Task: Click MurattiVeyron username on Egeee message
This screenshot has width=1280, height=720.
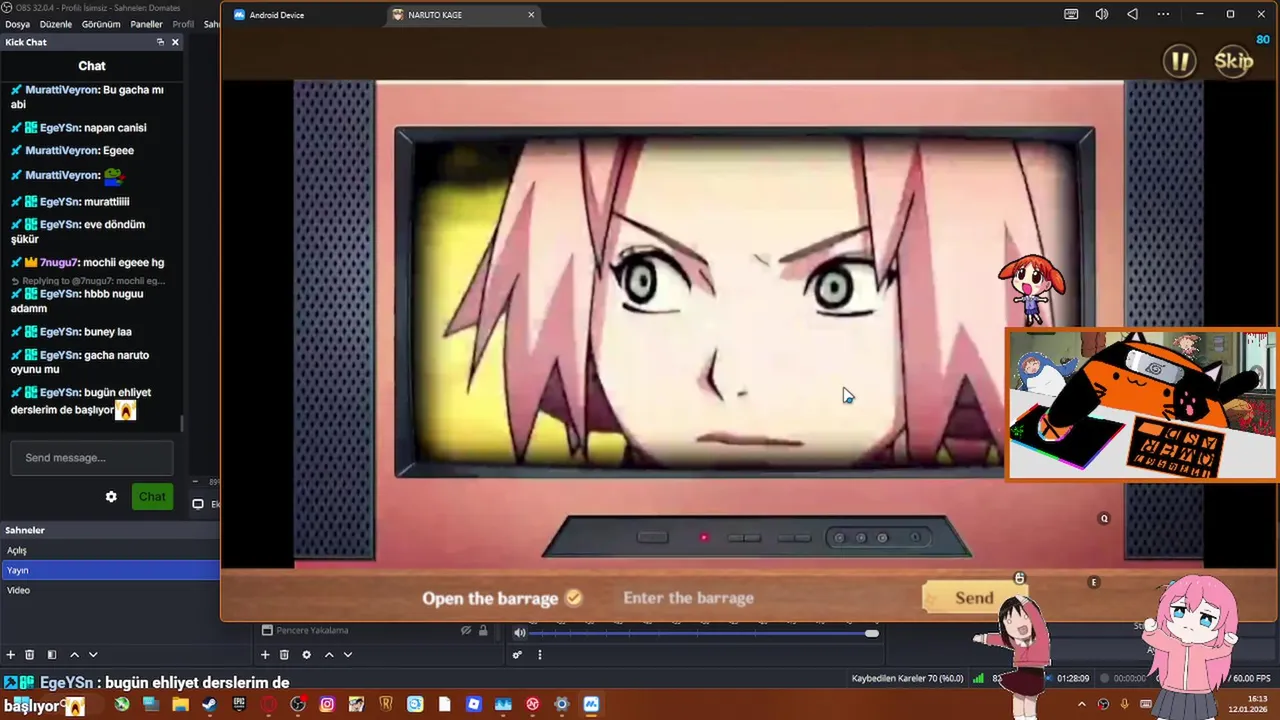Action: (62, 151)
